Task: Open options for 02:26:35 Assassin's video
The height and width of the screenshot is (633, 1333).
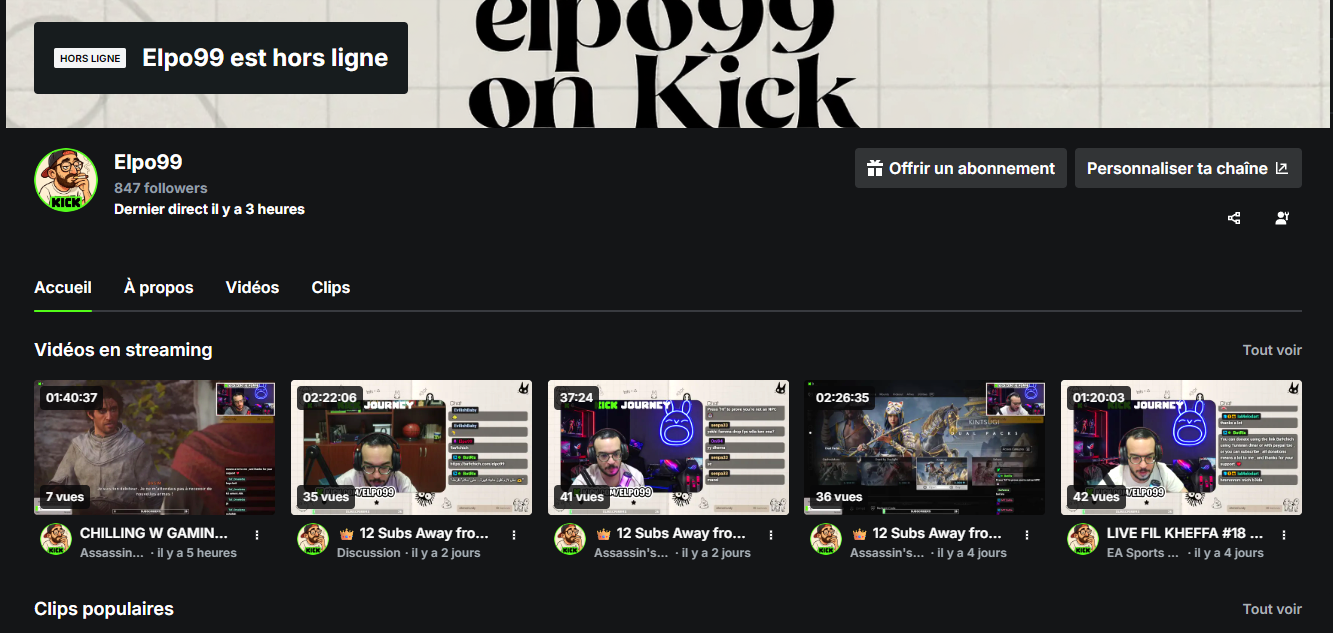Action: [1027, 535]
